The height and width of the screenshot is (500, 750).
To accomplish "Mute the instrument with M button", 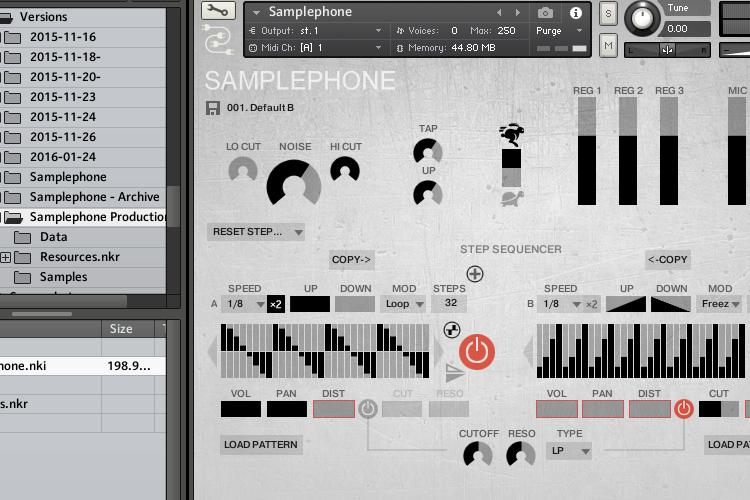I will [x=608, y=46].
